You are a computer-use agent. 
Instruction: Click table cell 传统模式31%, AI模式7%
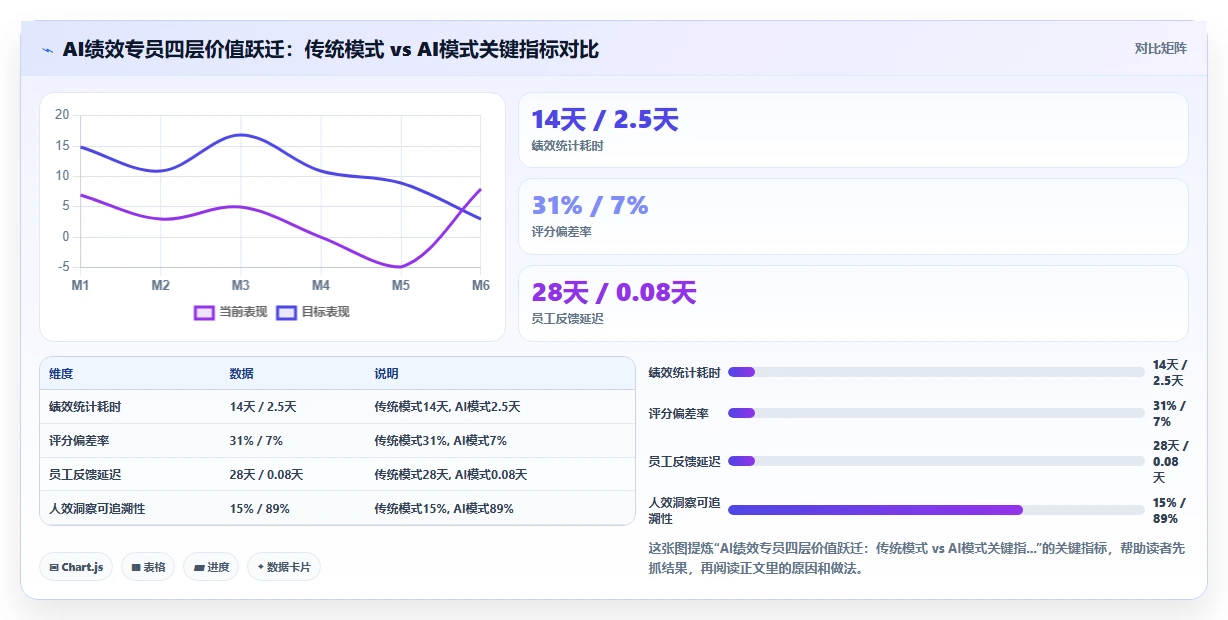tap(440, 441)
